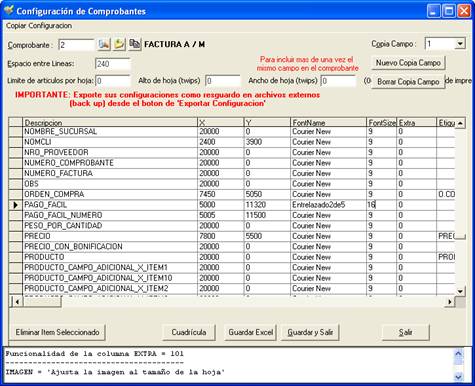Click the Y value 3900 in NOMCLI row
475x386 pixels.
267,142
